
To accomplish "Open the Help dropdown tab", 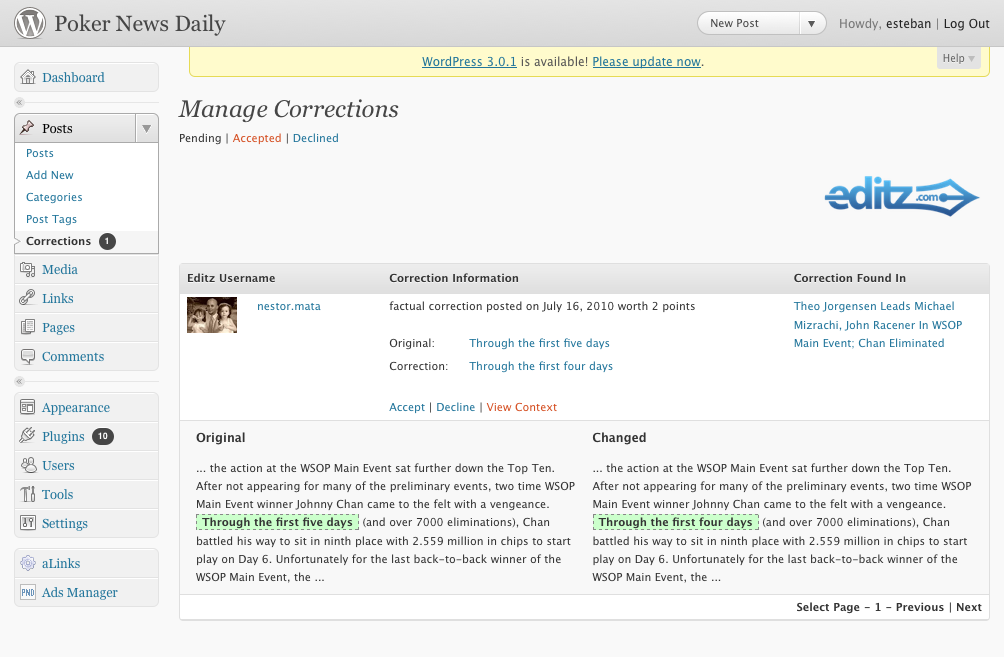I will tap(958, 58).
